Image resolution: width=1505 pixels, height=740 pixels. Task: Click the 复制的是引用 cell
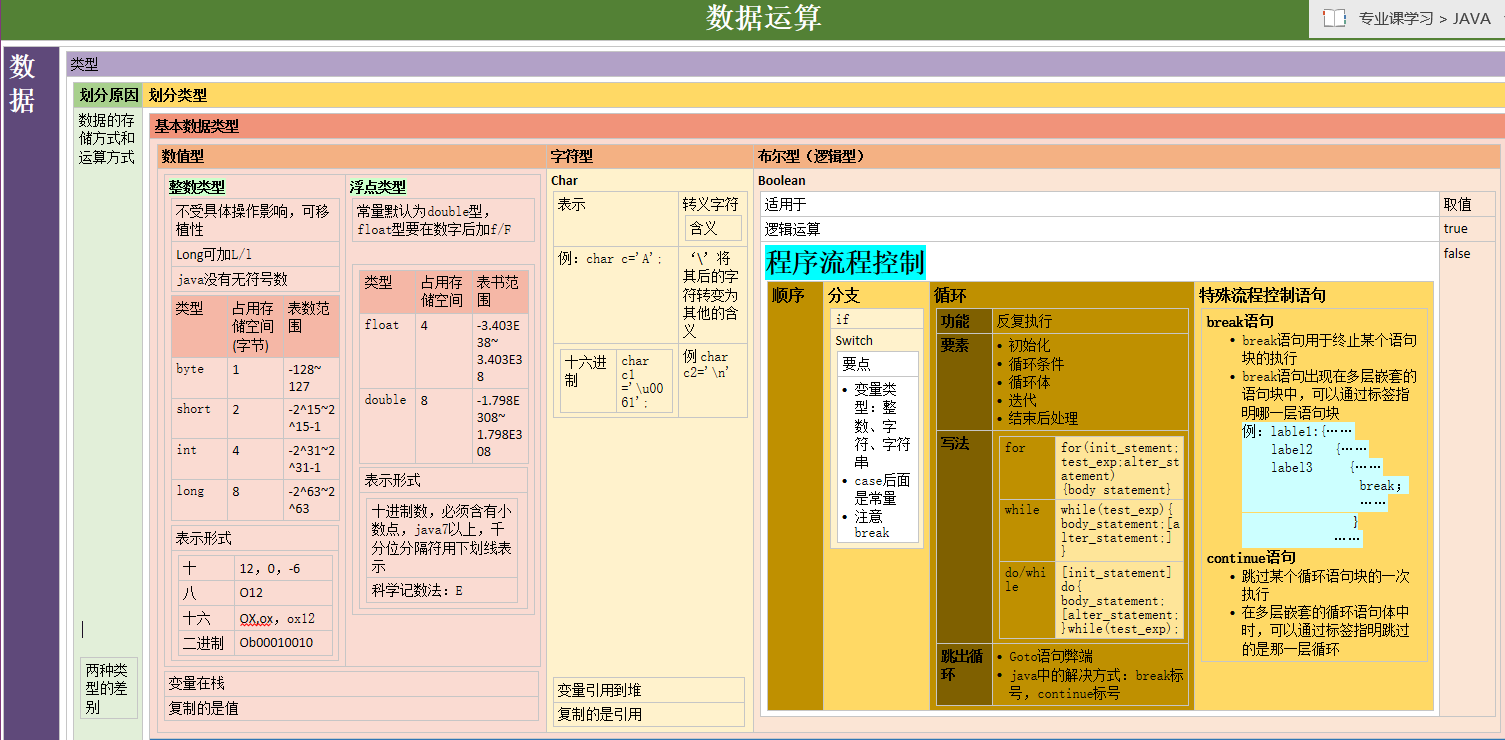(x=649, y=714)
